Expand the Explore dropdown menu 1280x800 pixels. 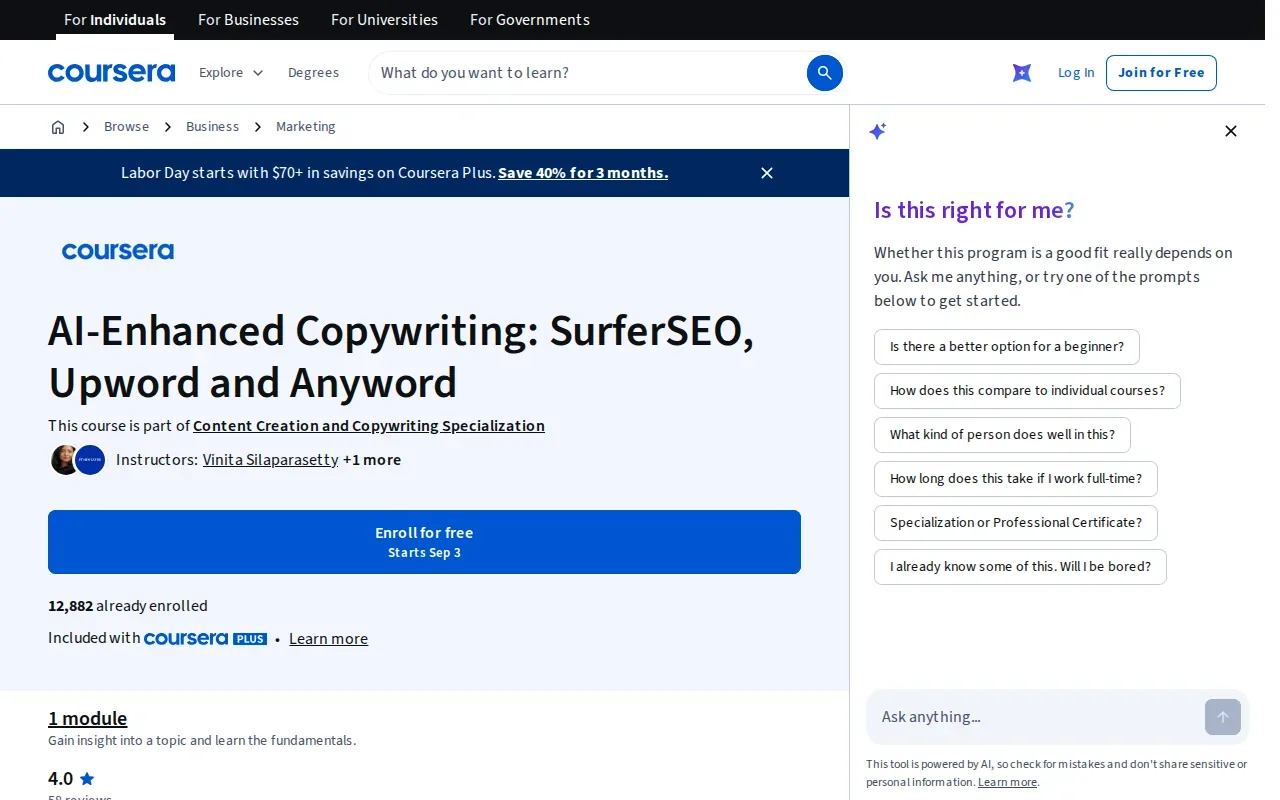click(231, 73)
